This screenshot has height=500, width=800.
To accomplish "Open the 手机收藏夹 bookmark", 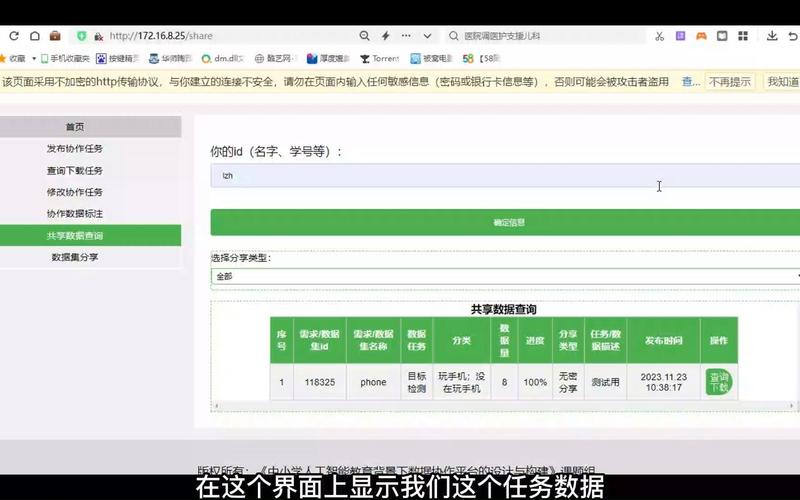I will click(x=65, y=59).
